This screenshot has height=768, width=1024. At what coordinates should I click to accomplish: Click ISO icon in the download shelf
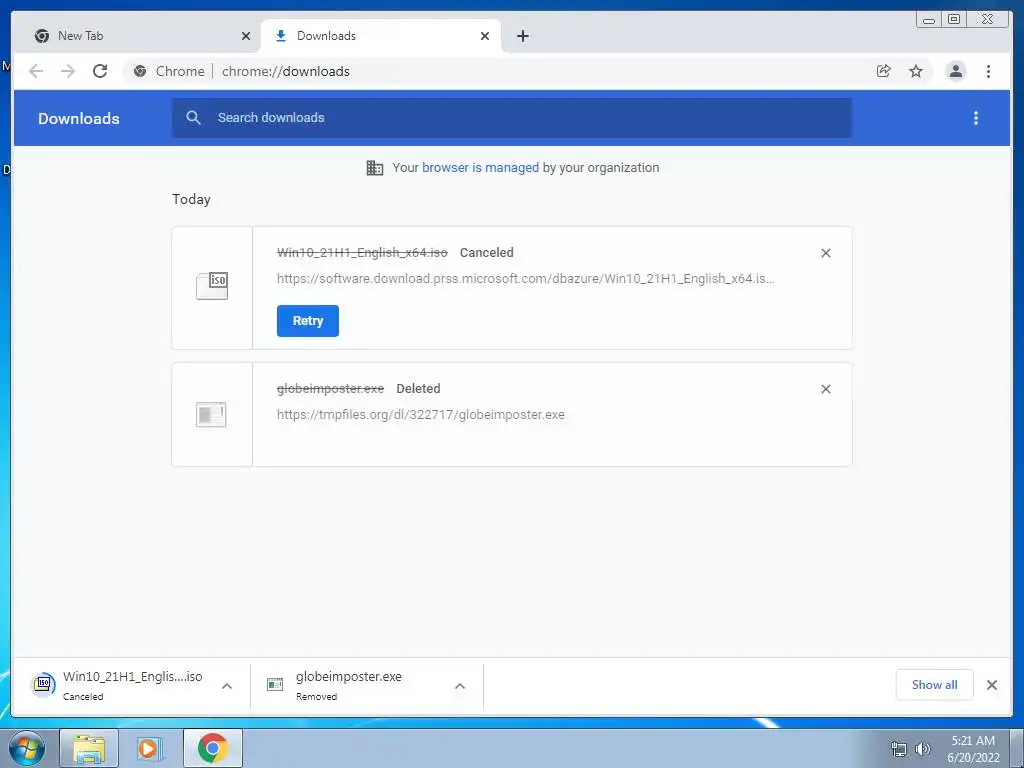pos(43,684)
